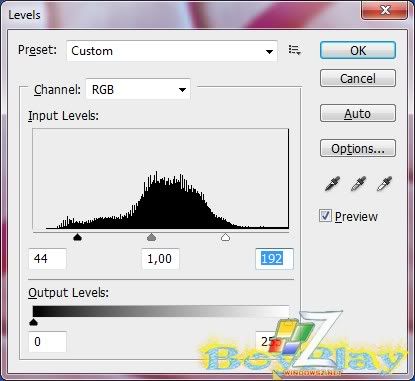Click the shadow input field showing 44
The image size is (415, 381).
[47, 259]
